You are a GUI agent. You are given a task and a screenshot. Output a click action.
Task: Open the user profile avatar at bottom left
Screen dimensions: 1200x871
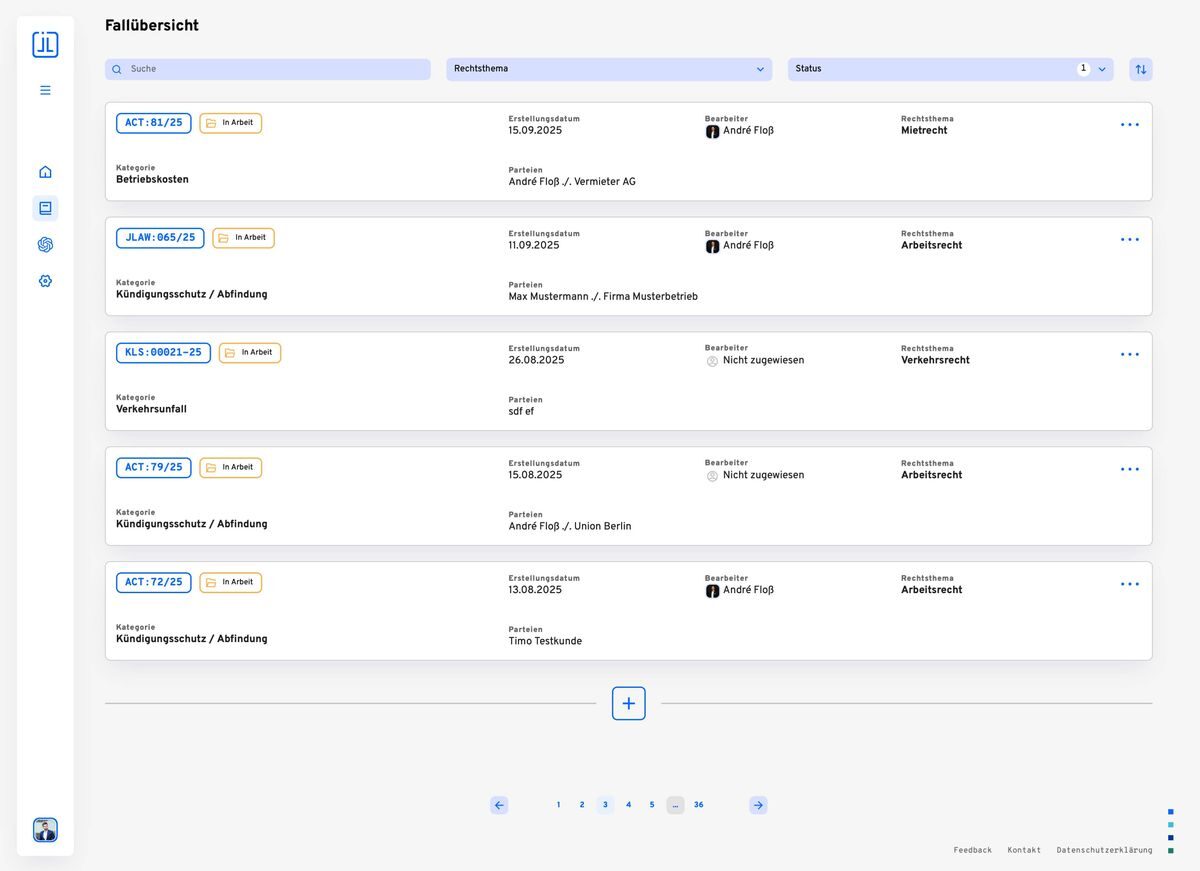(45, 830)
